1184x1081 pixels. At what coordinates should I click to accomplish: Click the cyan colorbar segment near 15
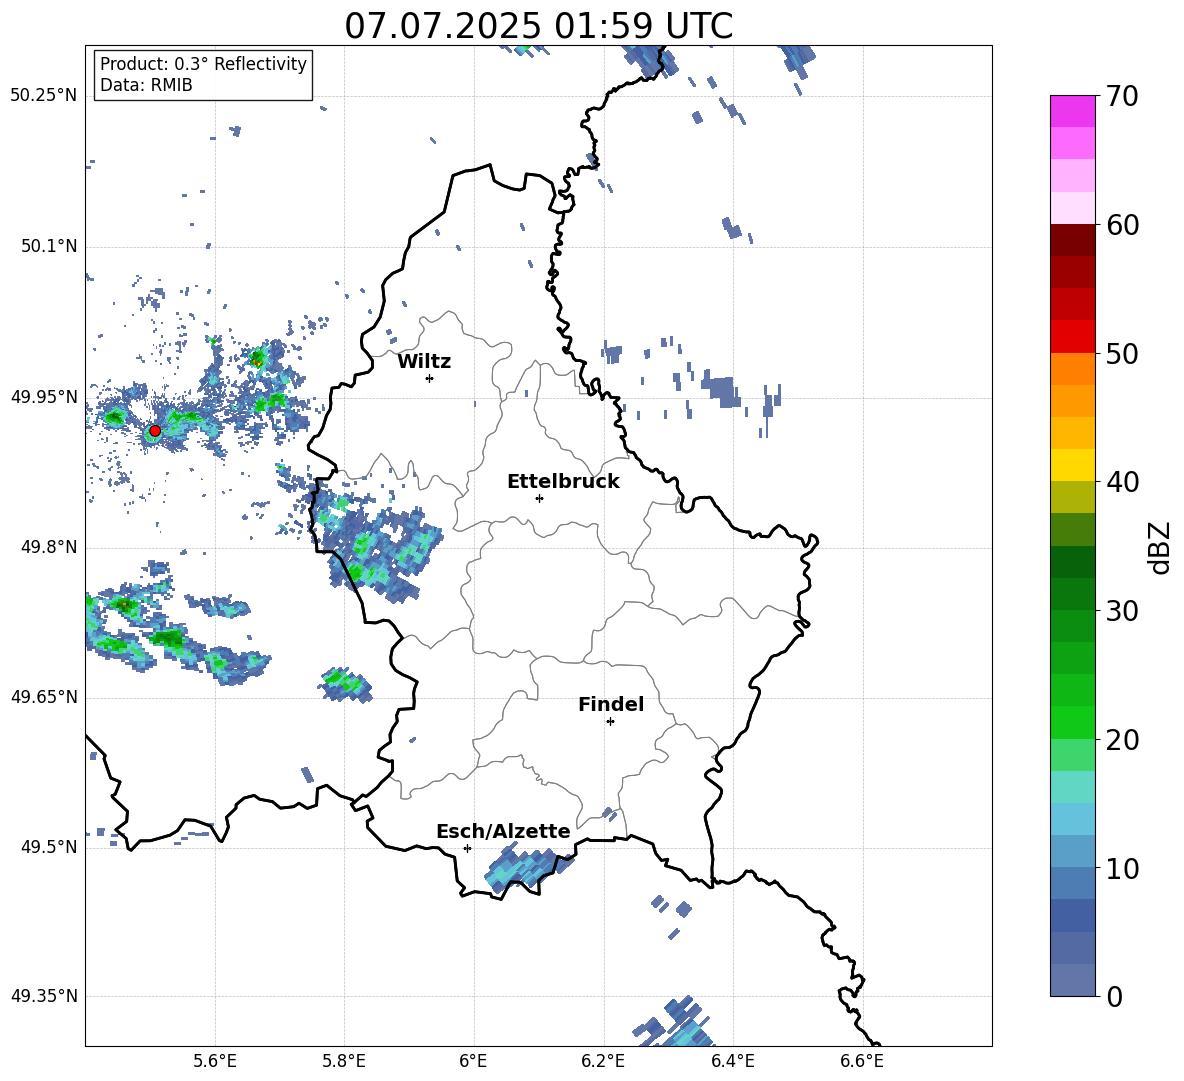(1072, 787)
